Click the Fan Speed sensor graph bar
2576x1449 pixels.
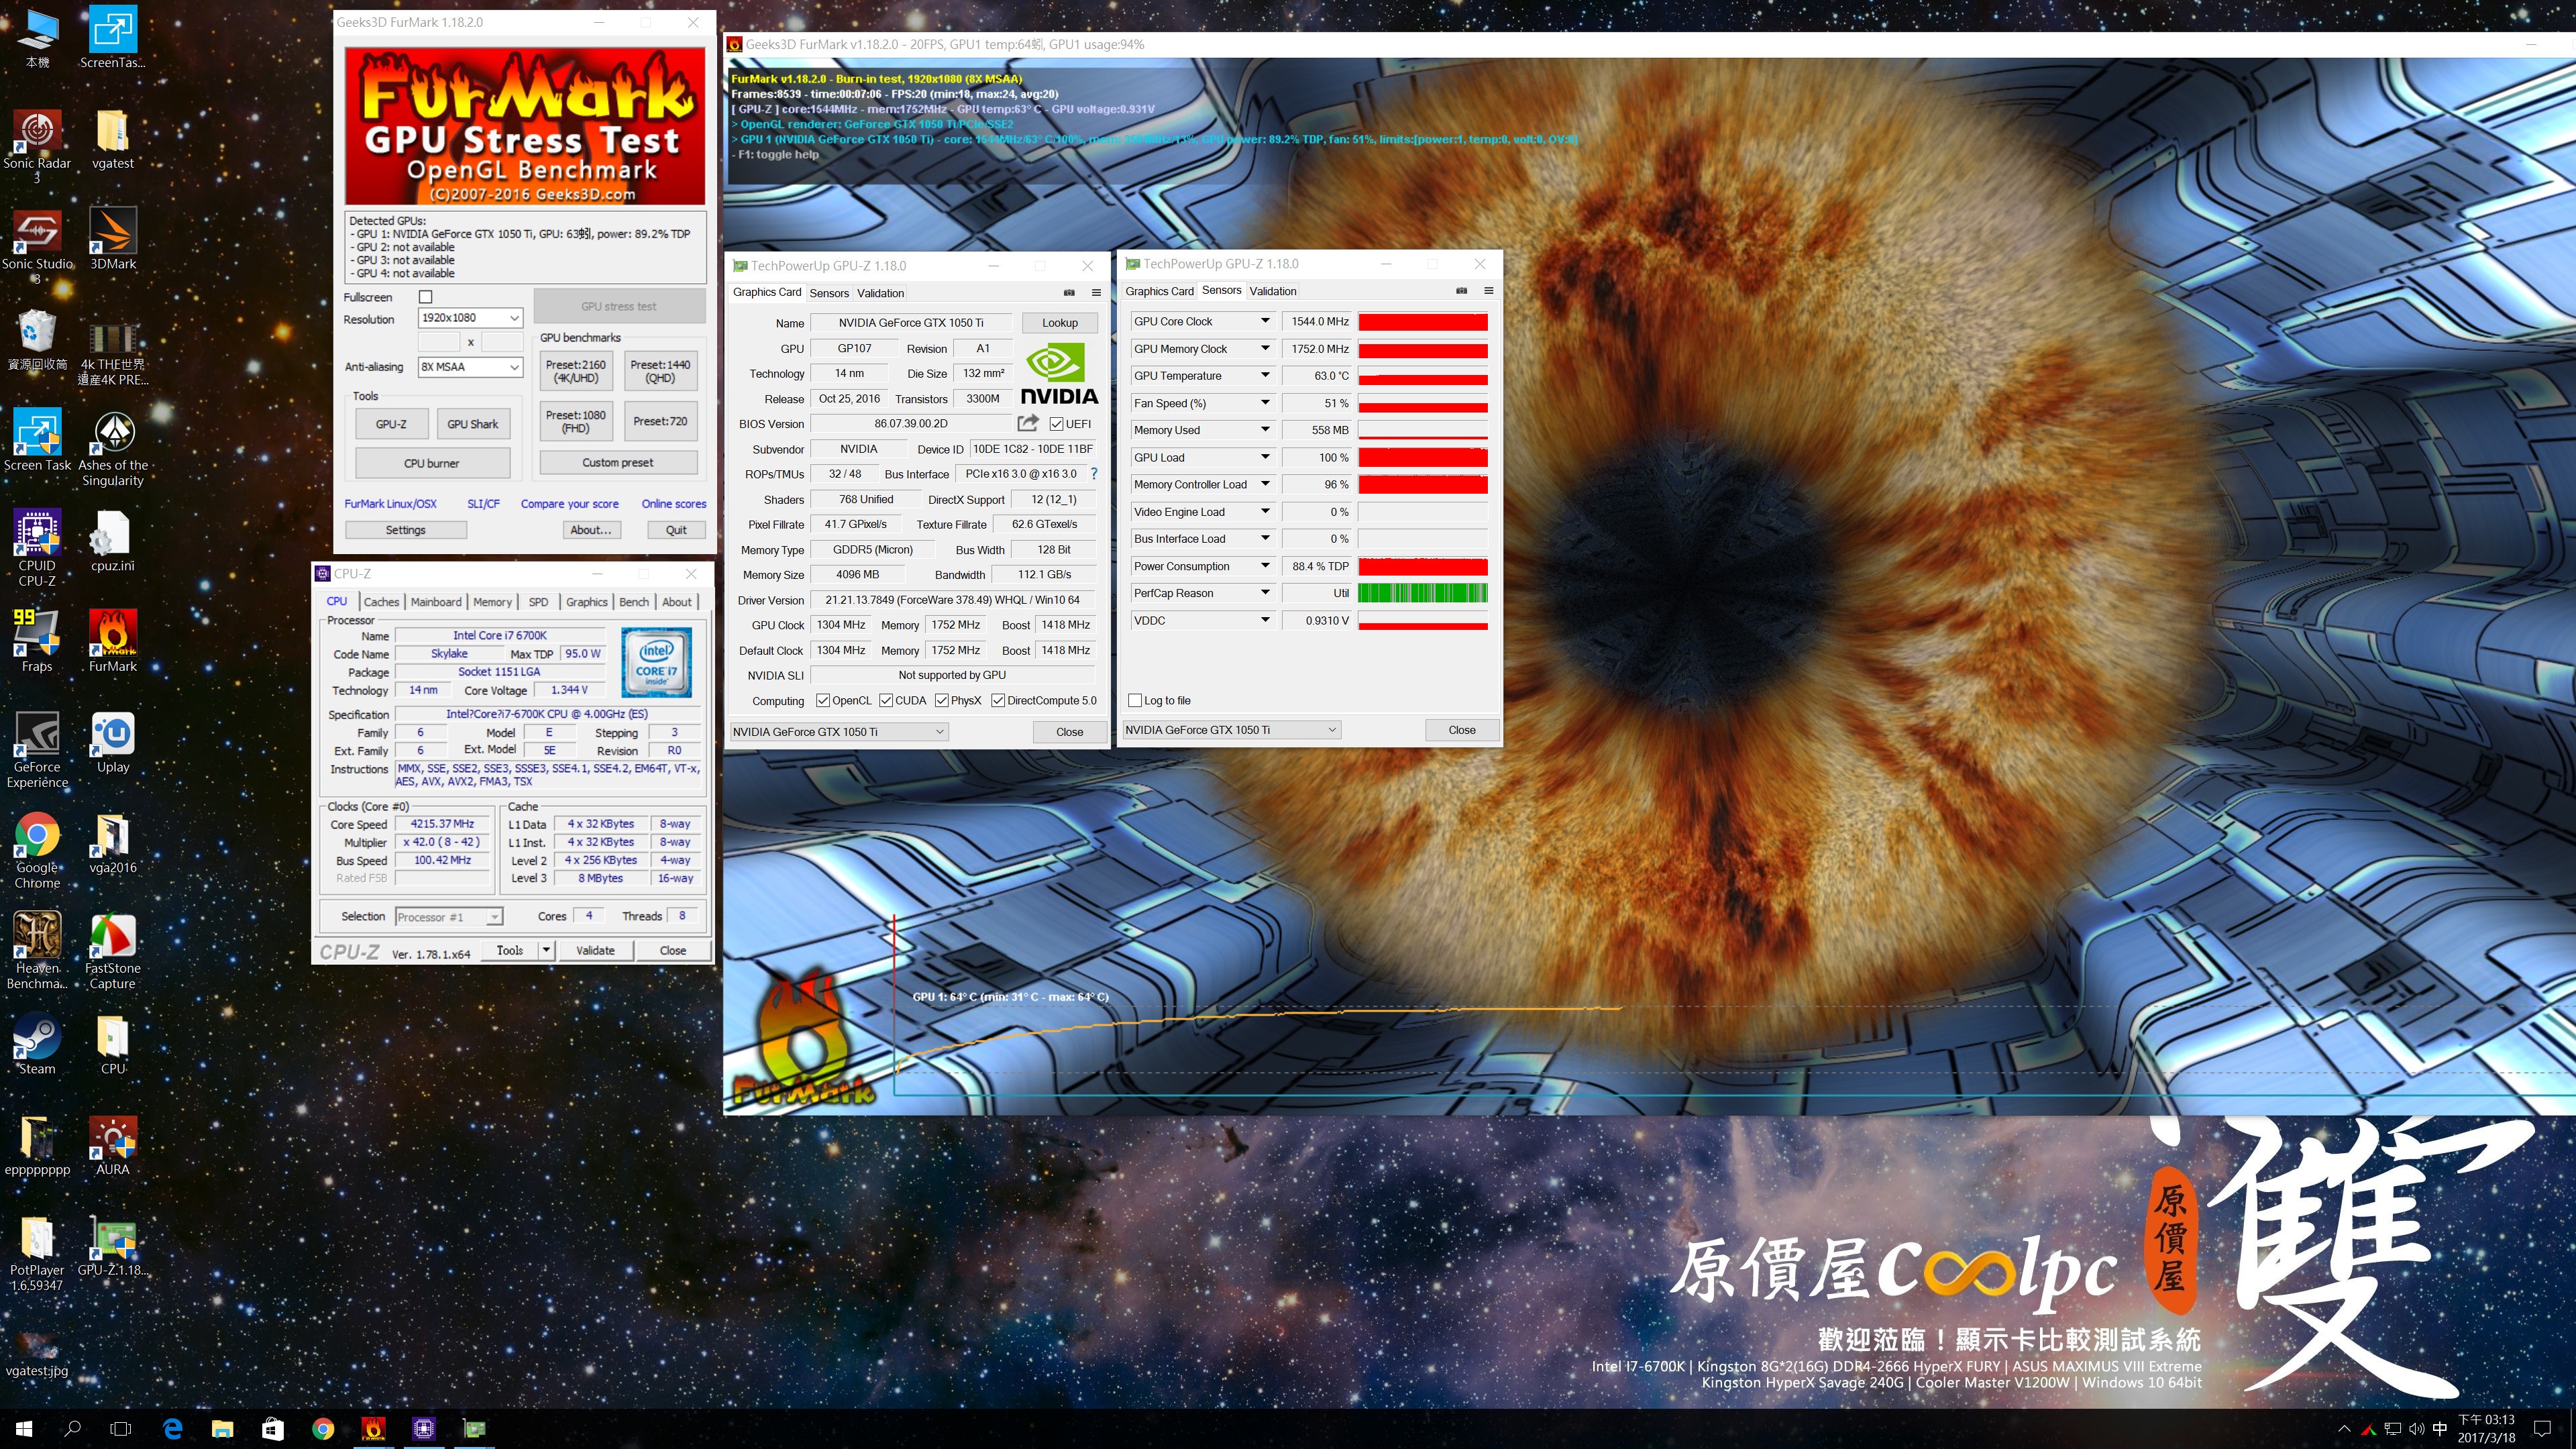click(1423, 403)
